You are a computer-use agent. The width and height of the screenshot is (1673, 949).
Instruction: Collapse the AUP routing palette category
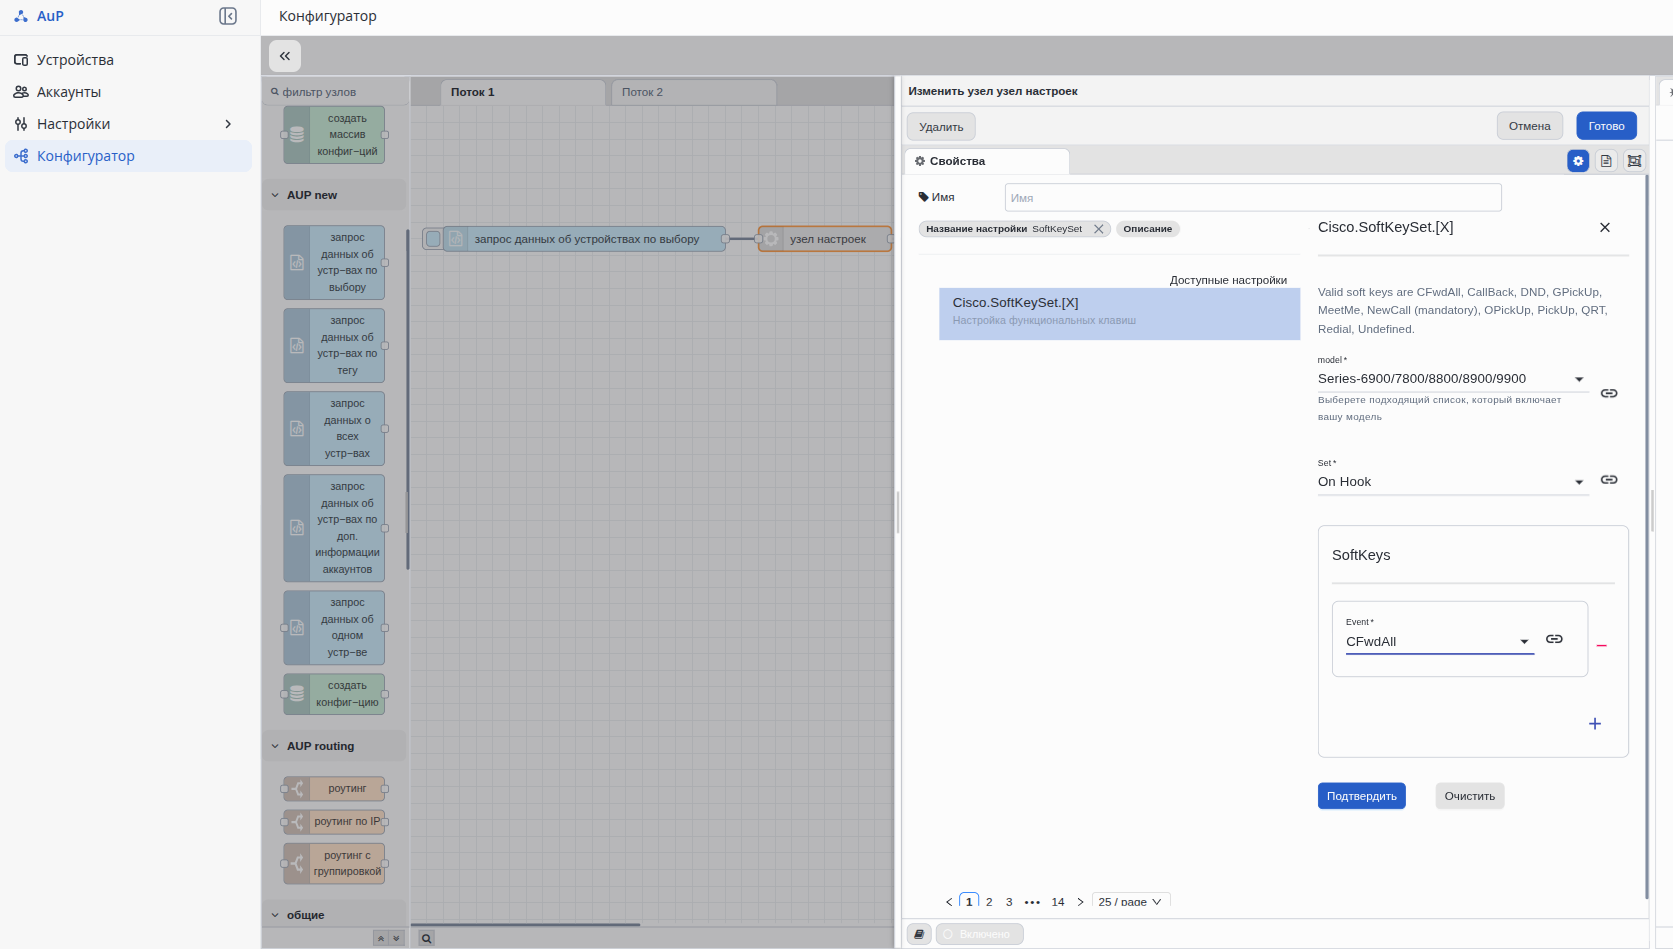[x=336, y=746]
